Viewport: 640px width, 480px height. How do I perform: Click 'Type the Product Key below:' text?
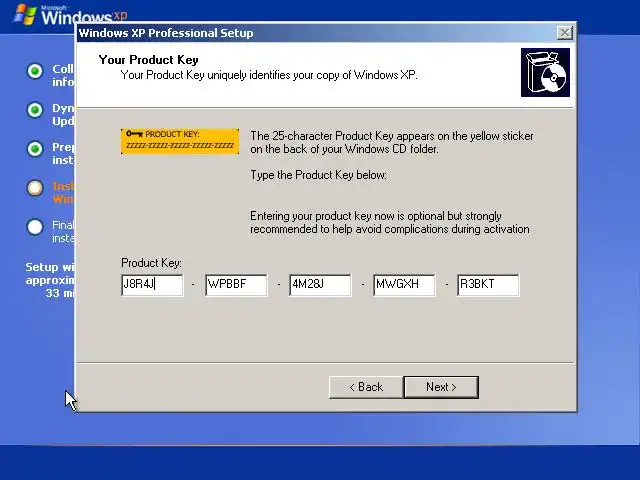click(318, 175)
